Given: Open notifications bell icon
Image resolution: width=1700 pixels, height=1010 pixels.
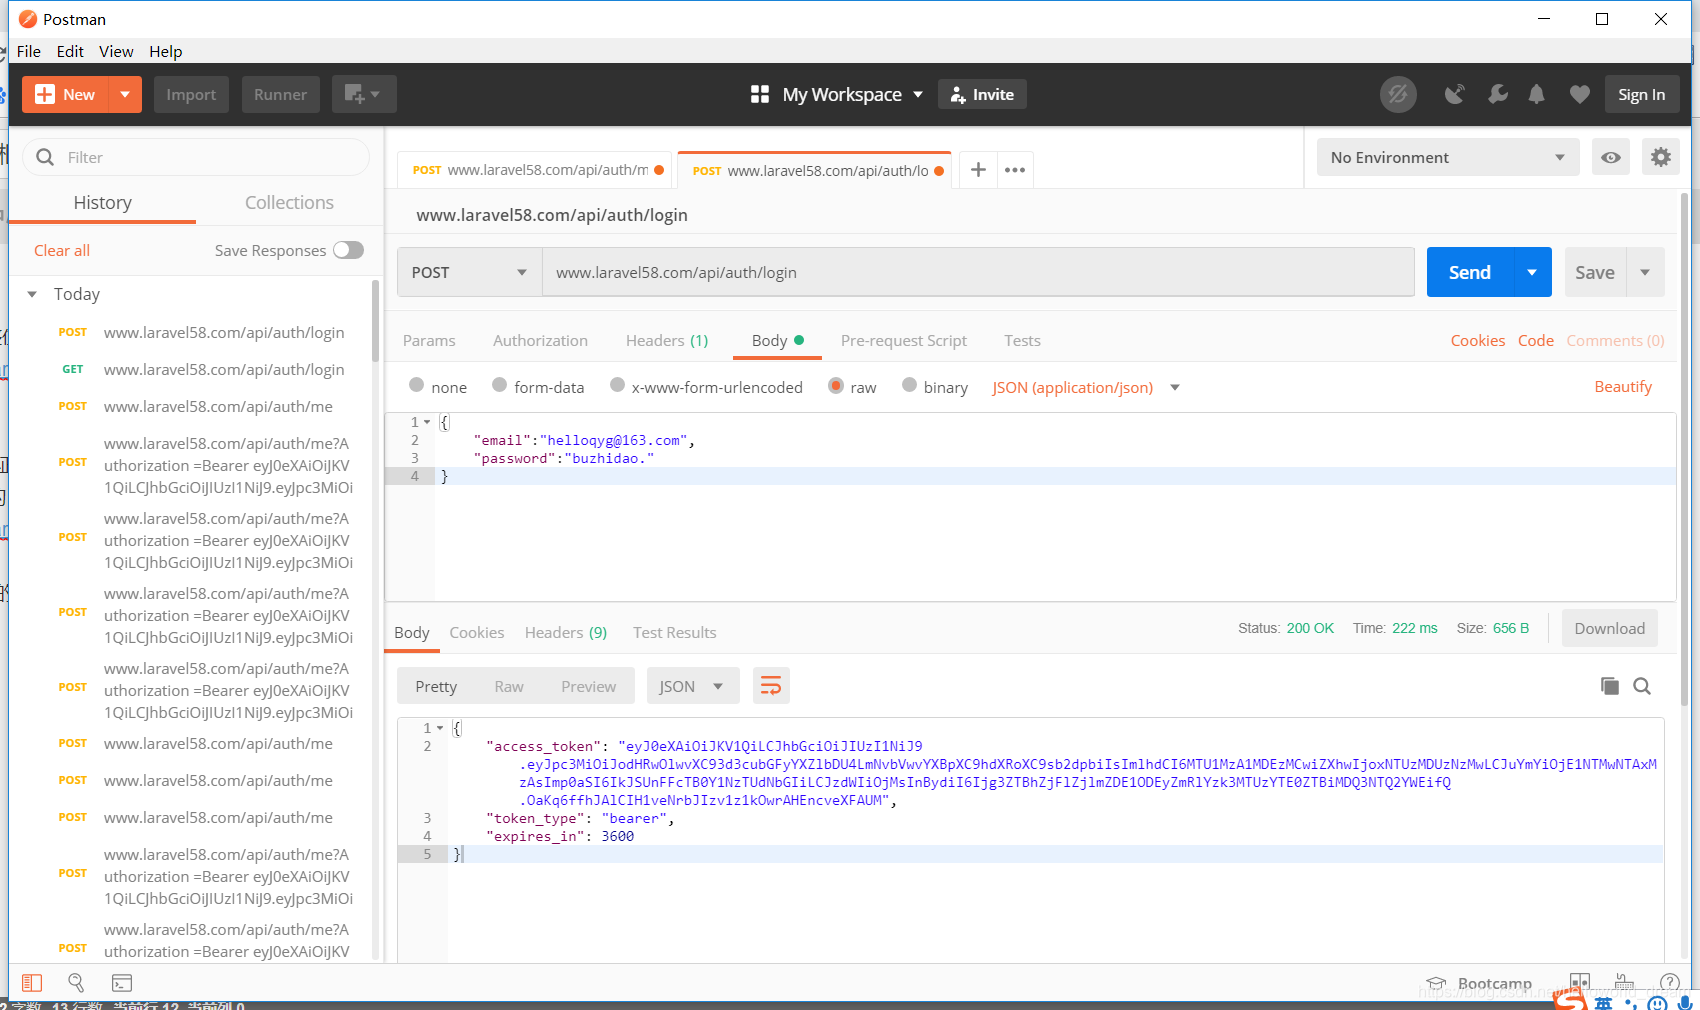Looking at the screenshot, I should (1537, 94).
